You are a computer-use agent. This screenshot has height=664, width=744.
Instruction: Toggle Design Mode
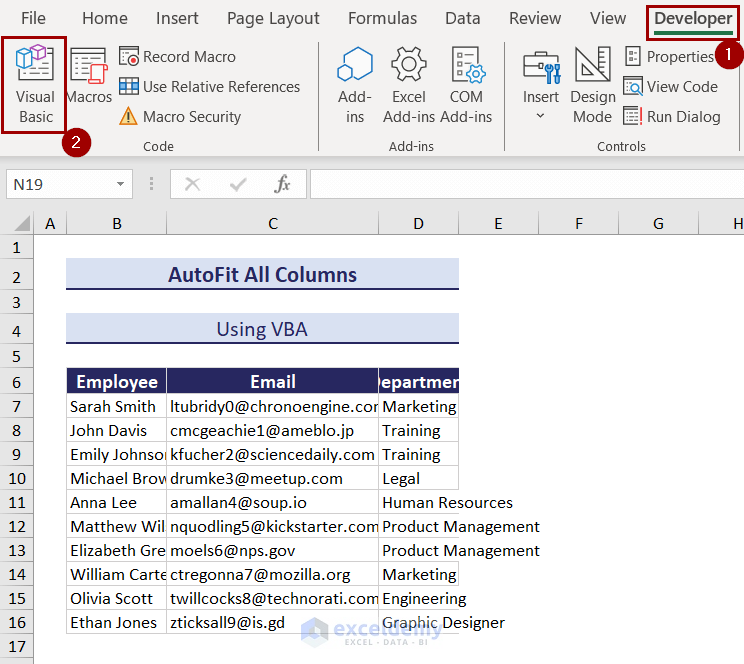[593, 85]
